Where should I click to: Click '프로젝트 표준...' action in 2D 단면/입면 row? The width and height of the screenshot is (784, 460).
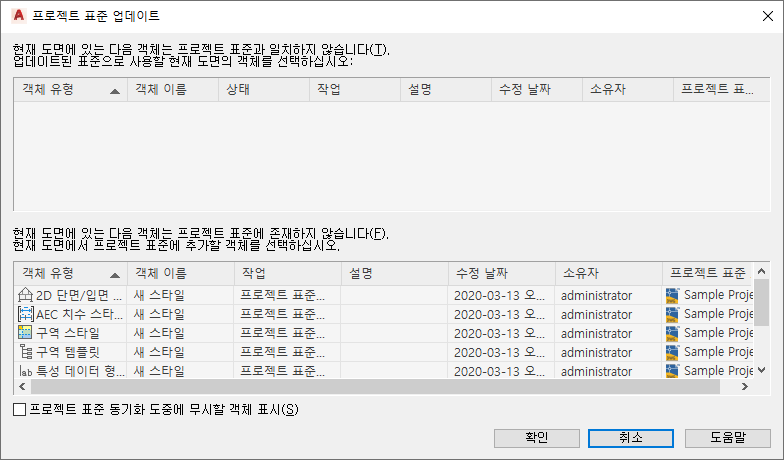(x=282, y=296)
